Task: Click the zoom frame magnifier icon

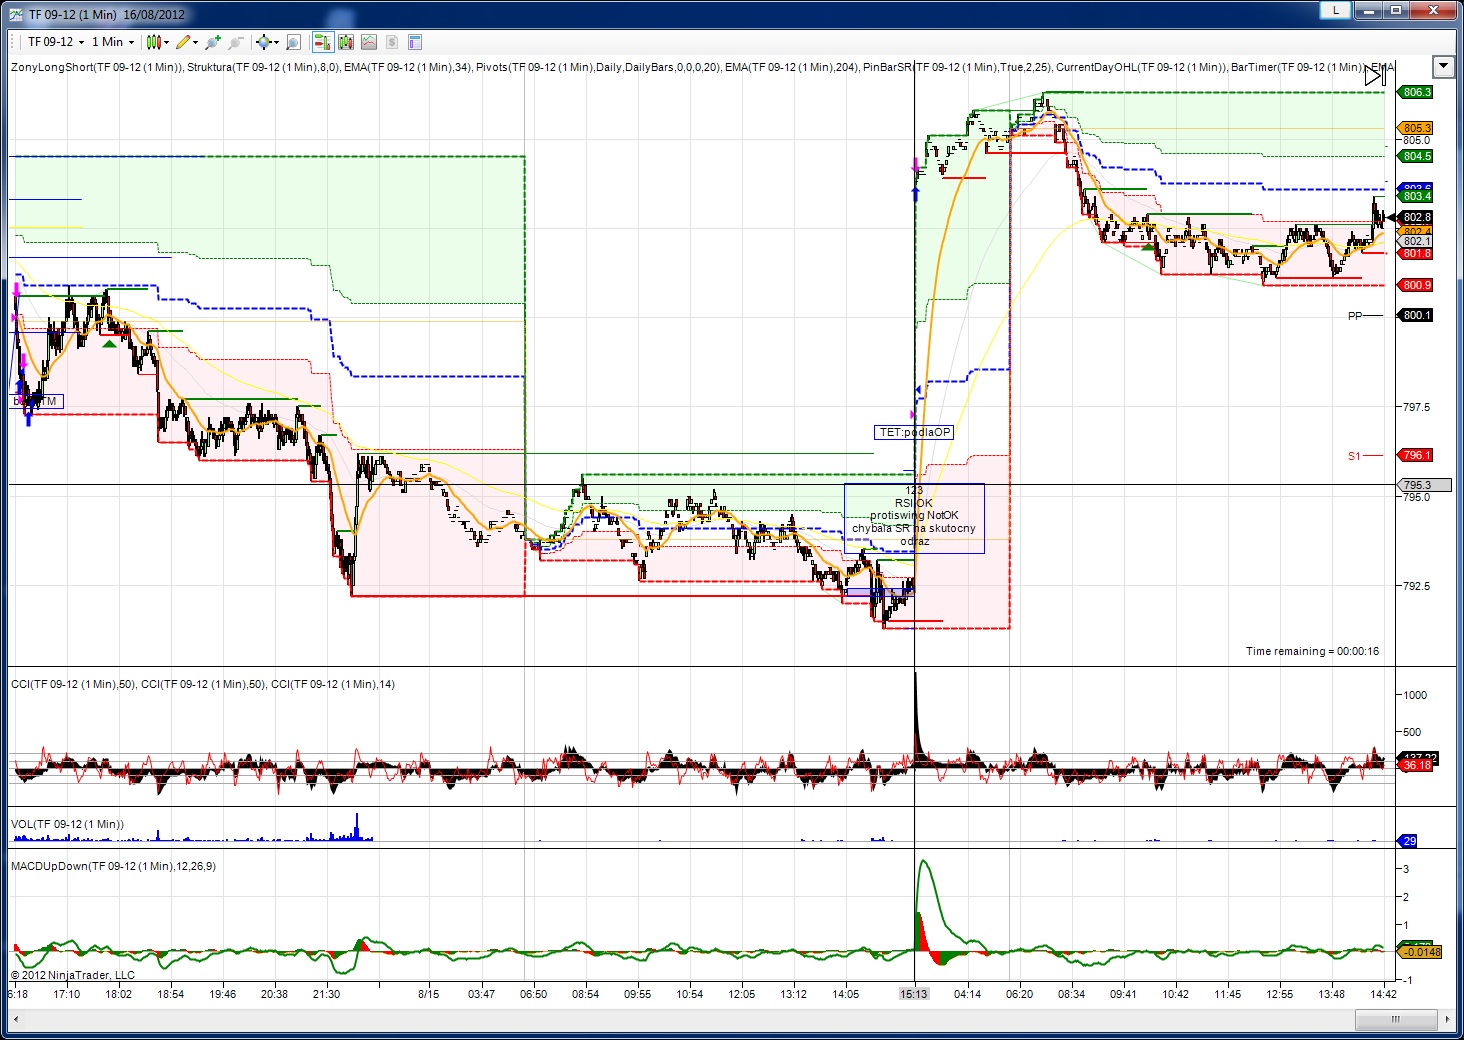Action: click(x=293, y=42)
